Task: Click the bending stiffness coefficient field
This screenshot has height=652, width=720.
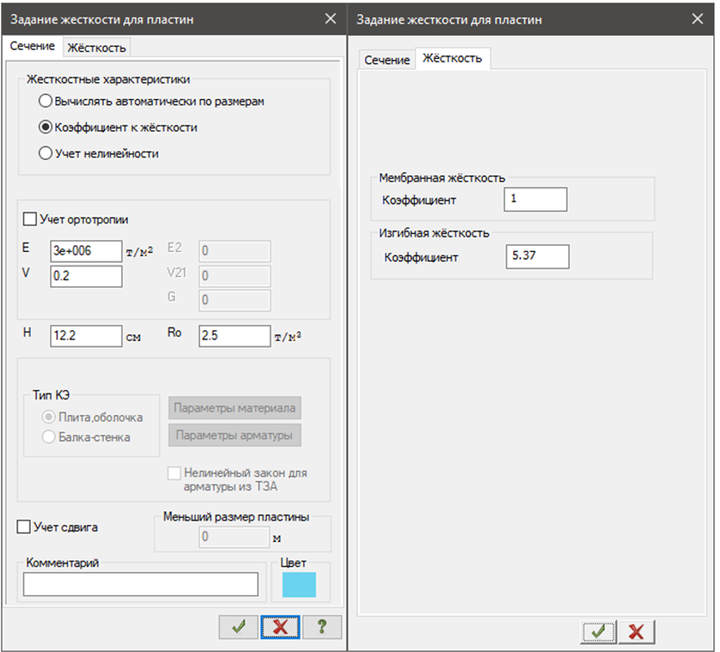Action: pos(537,257)
